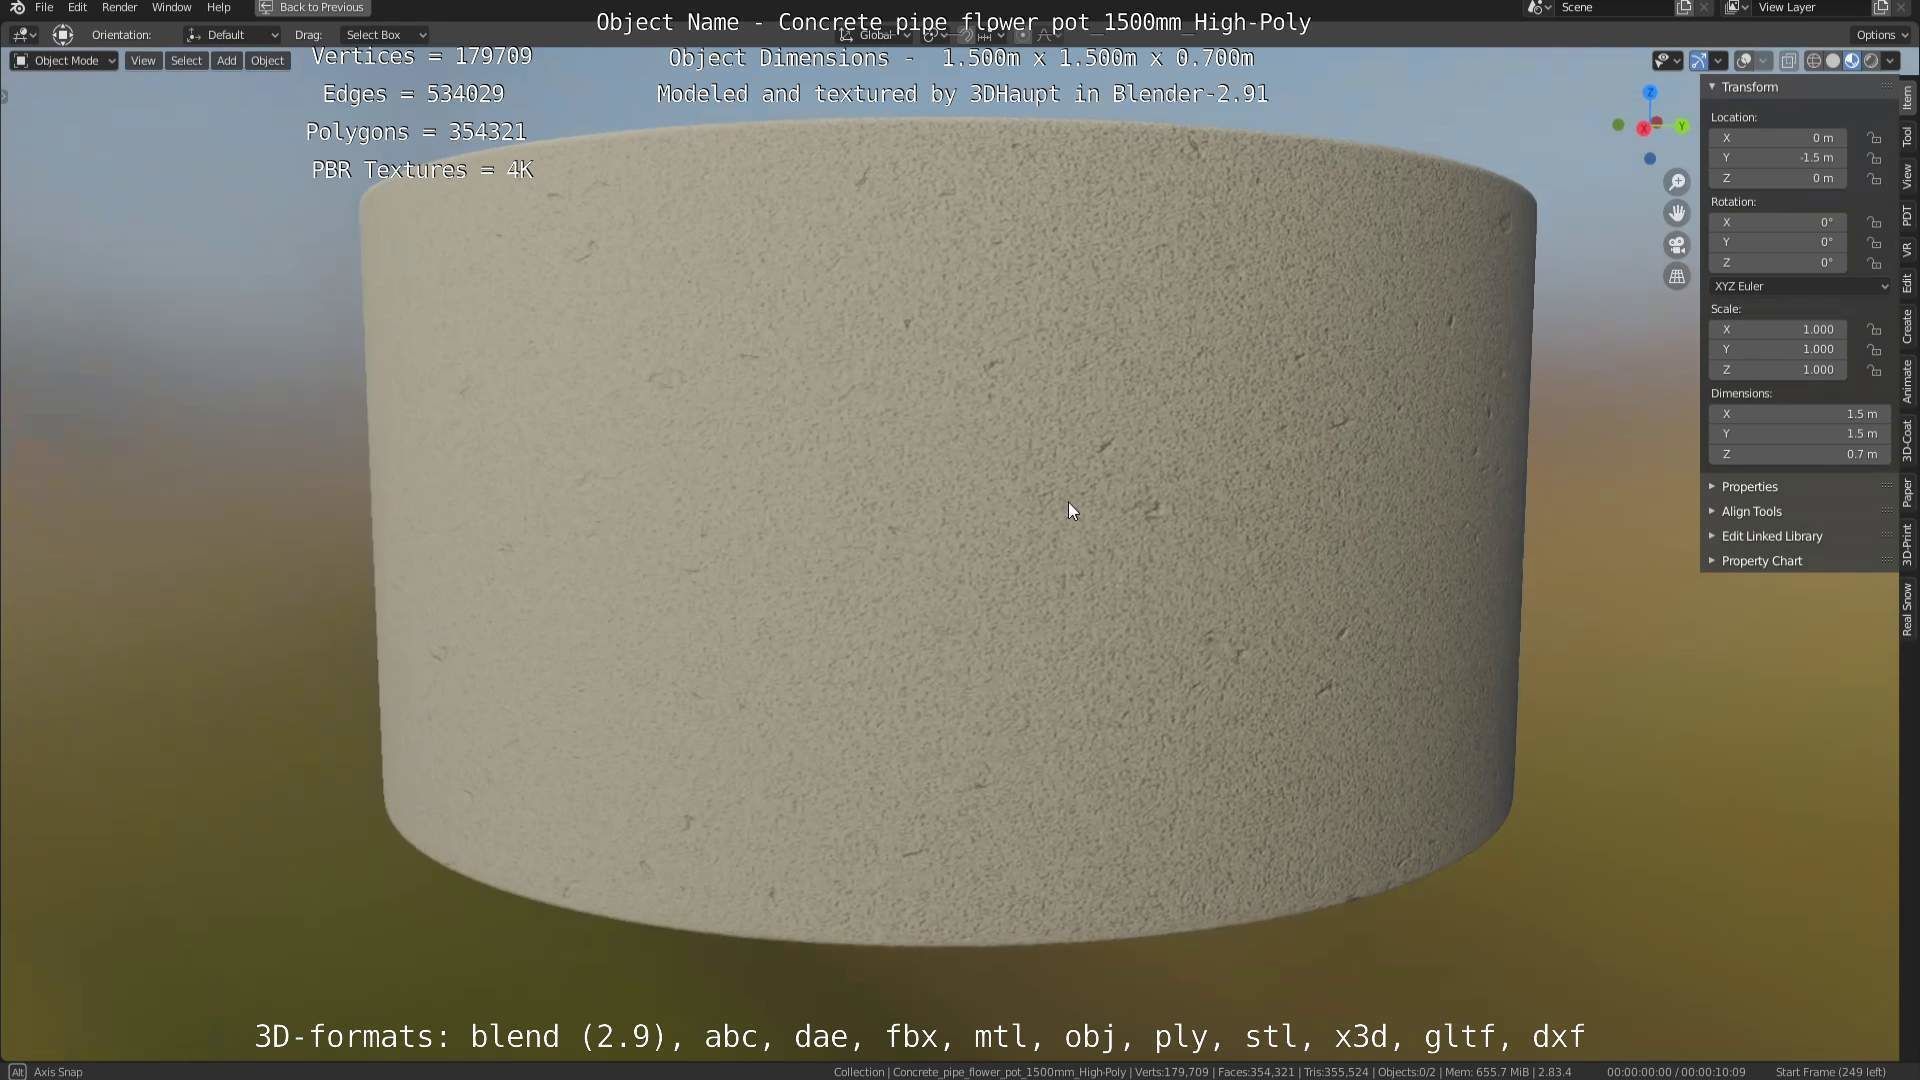Toggle X-ray display icon
Viewport: 1920px width, 1080px height.
(x=1789, y=61)
